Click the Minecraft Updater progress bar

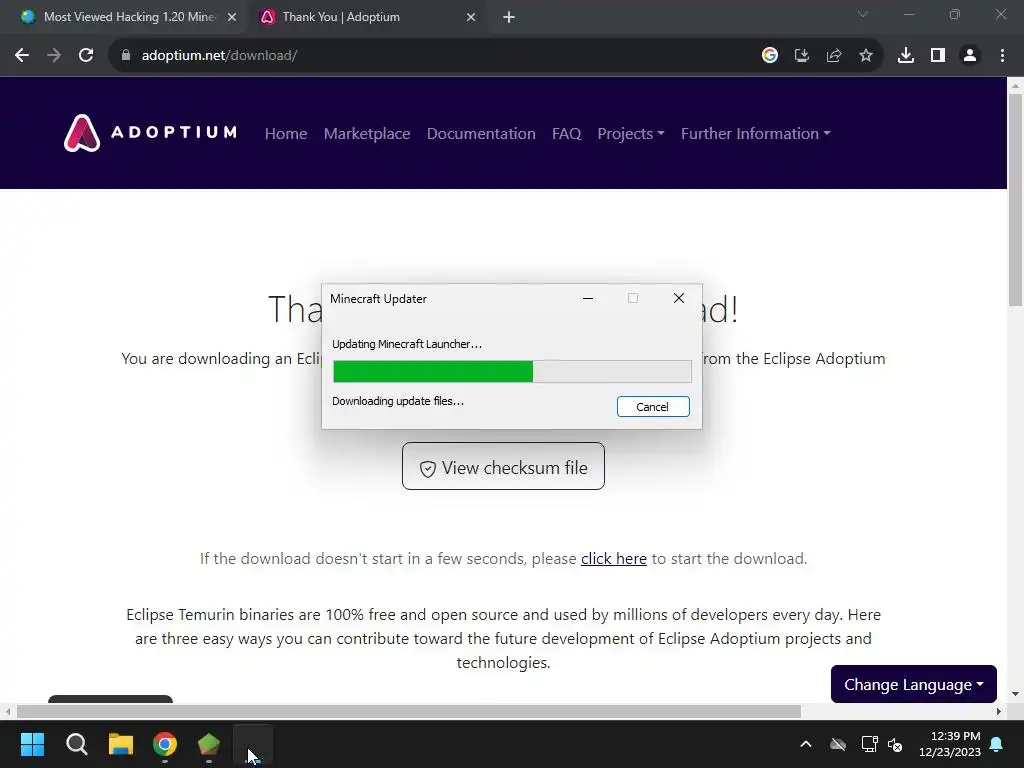512,372
